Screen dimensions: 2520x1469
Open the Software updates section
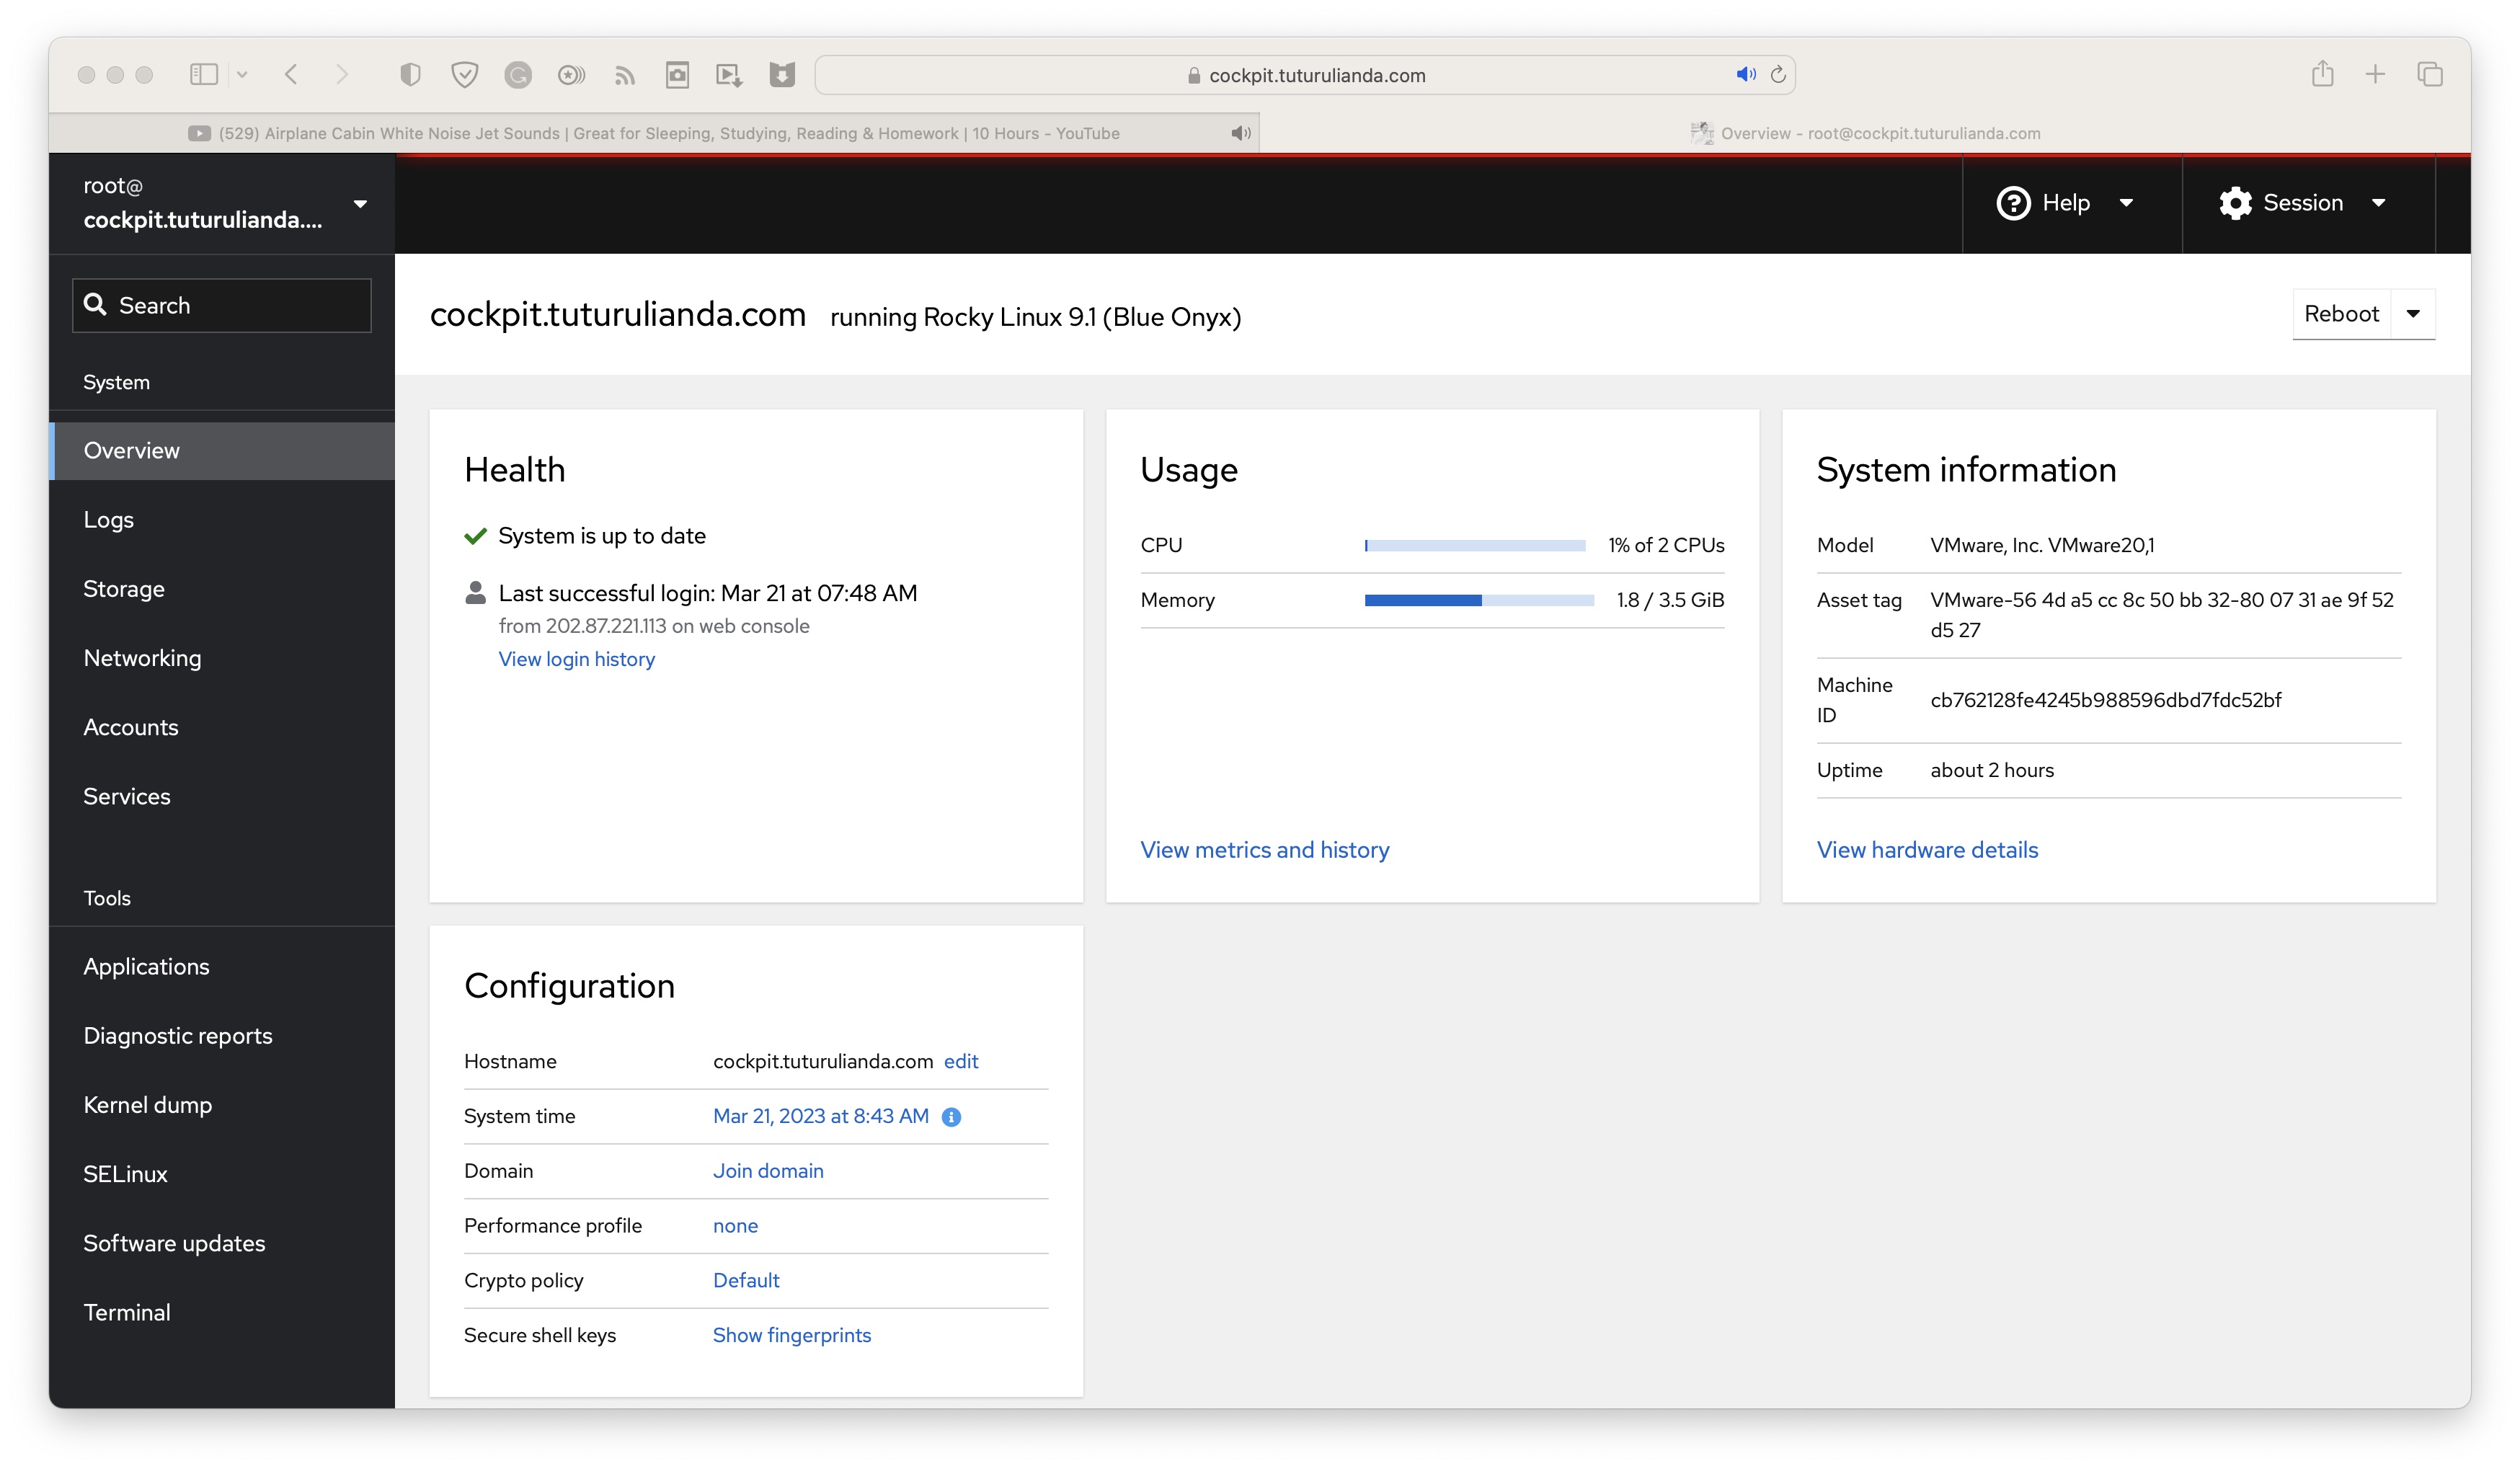[x=173, y=1243]
